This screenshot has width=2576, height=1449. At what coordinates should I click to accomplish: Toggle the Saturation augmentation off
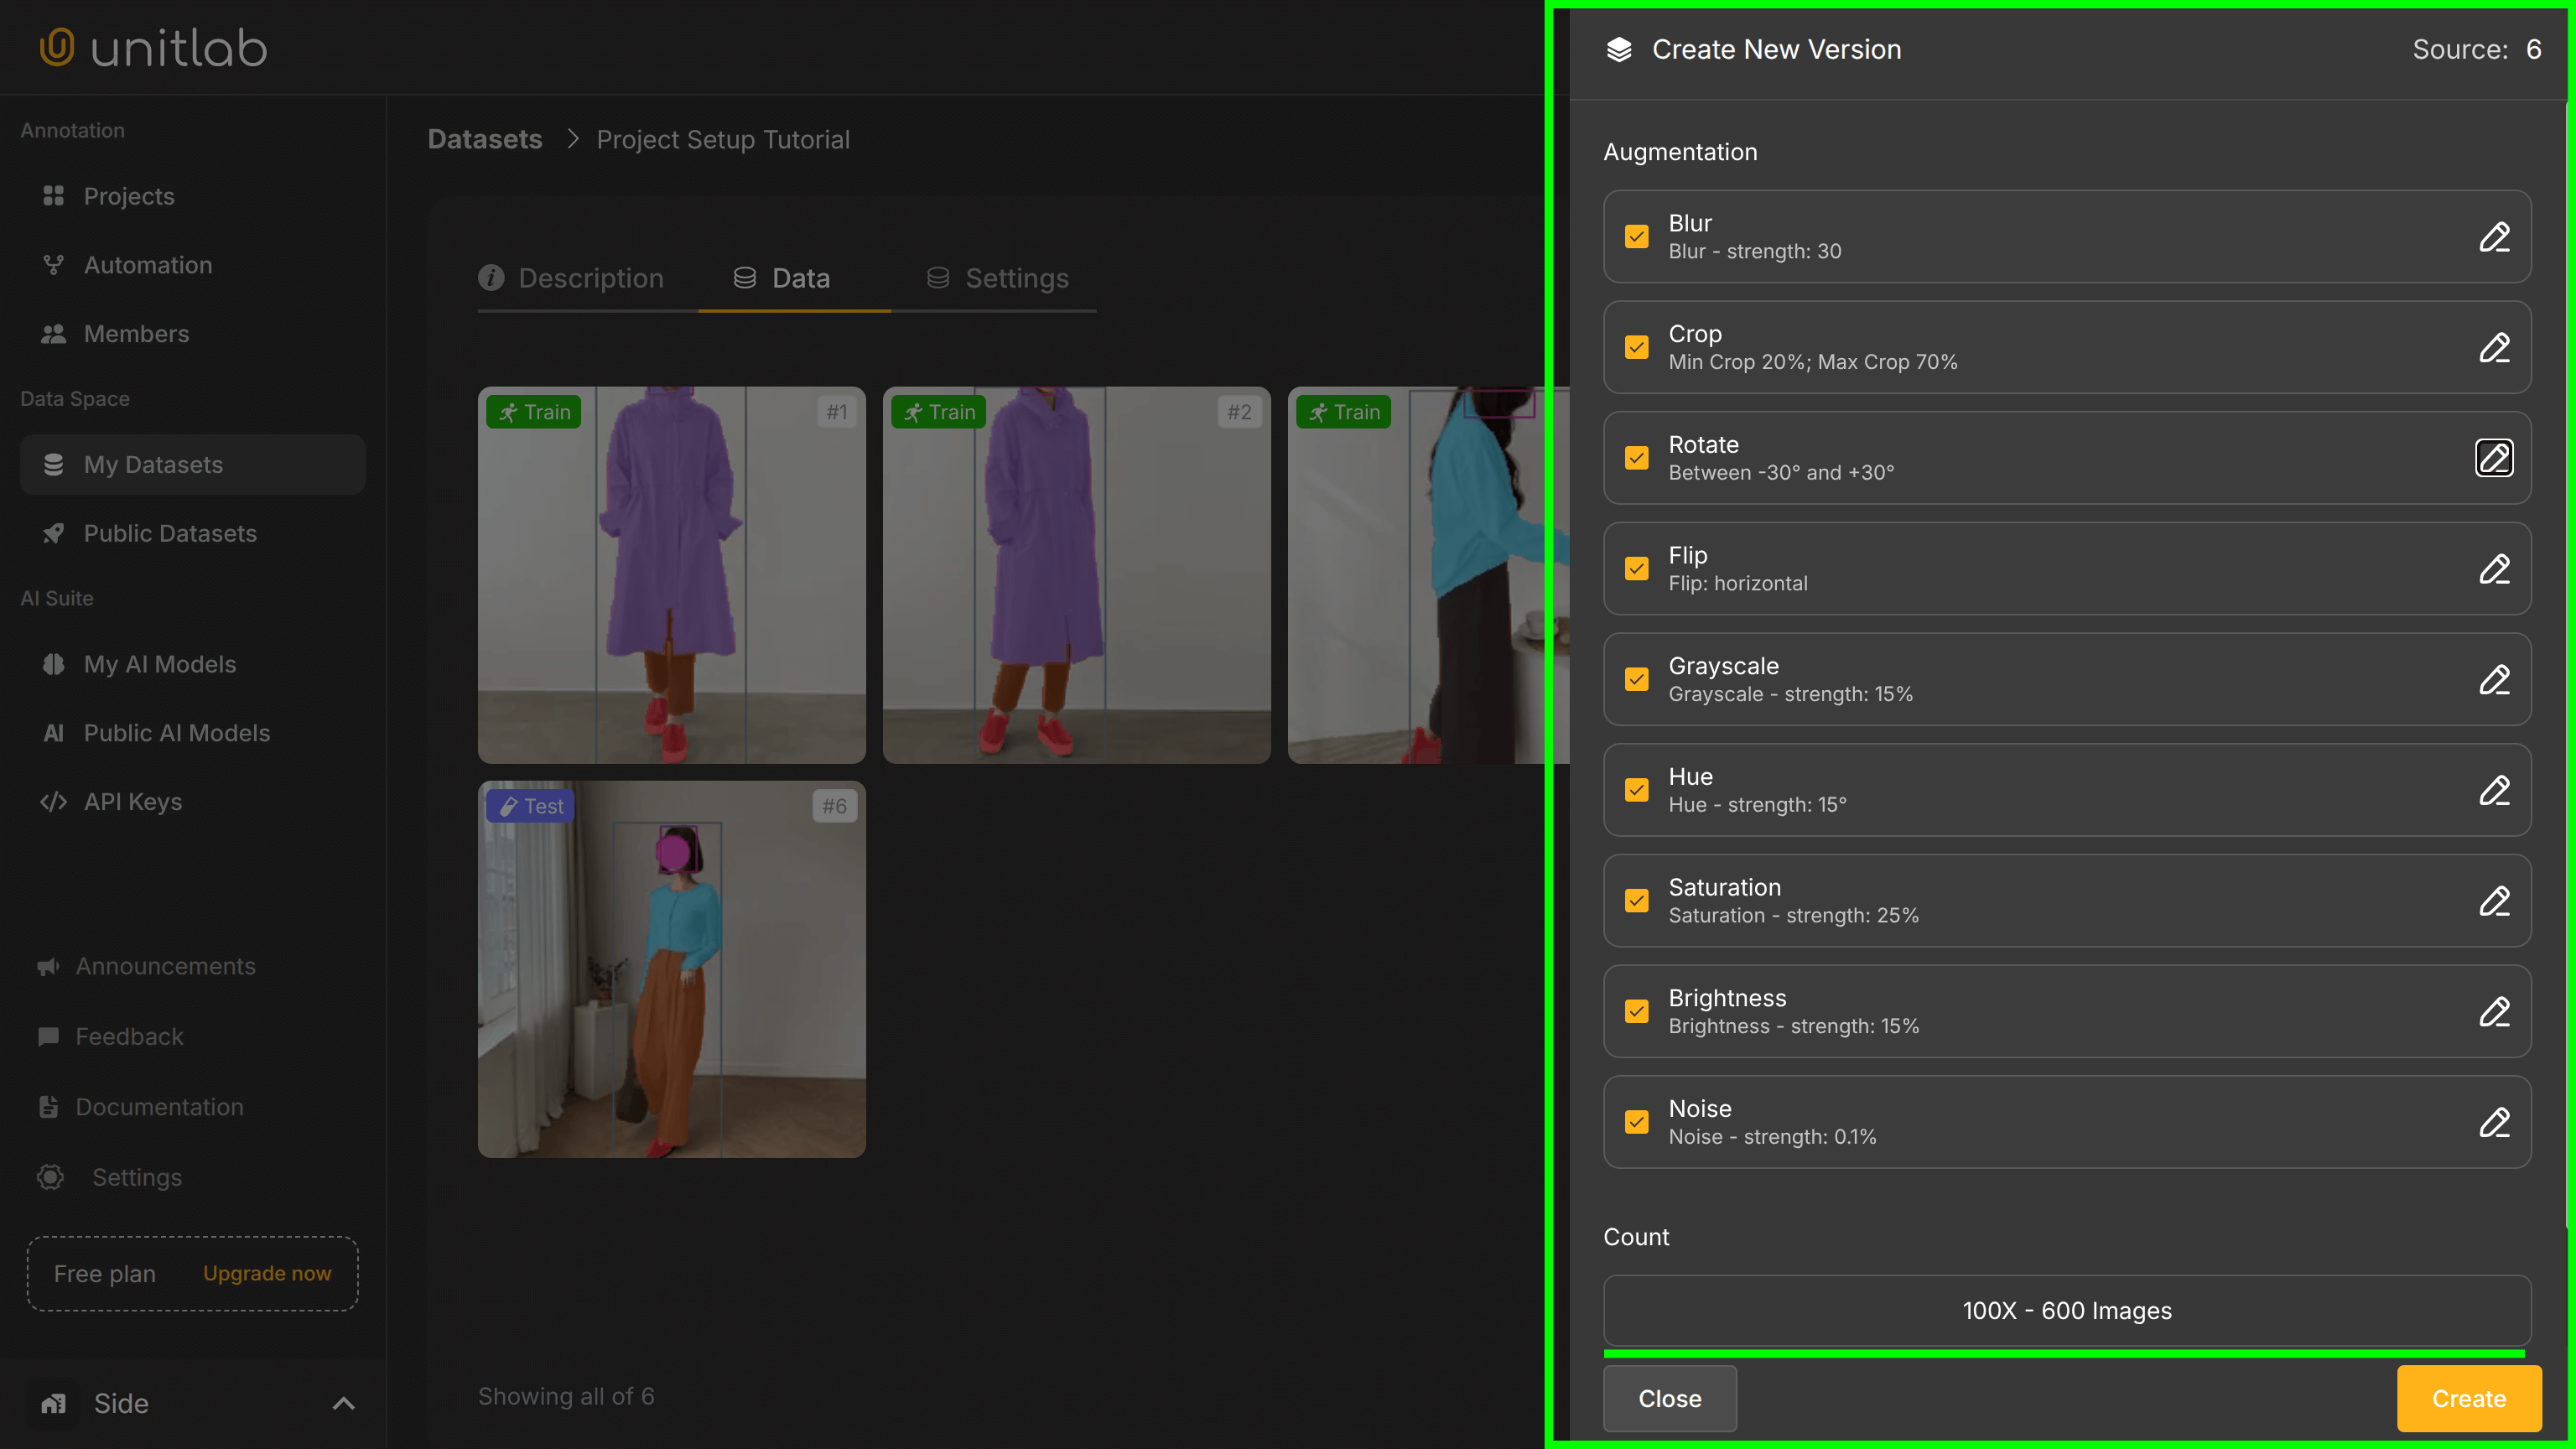pyautogui.click(x=1637, y=900)
